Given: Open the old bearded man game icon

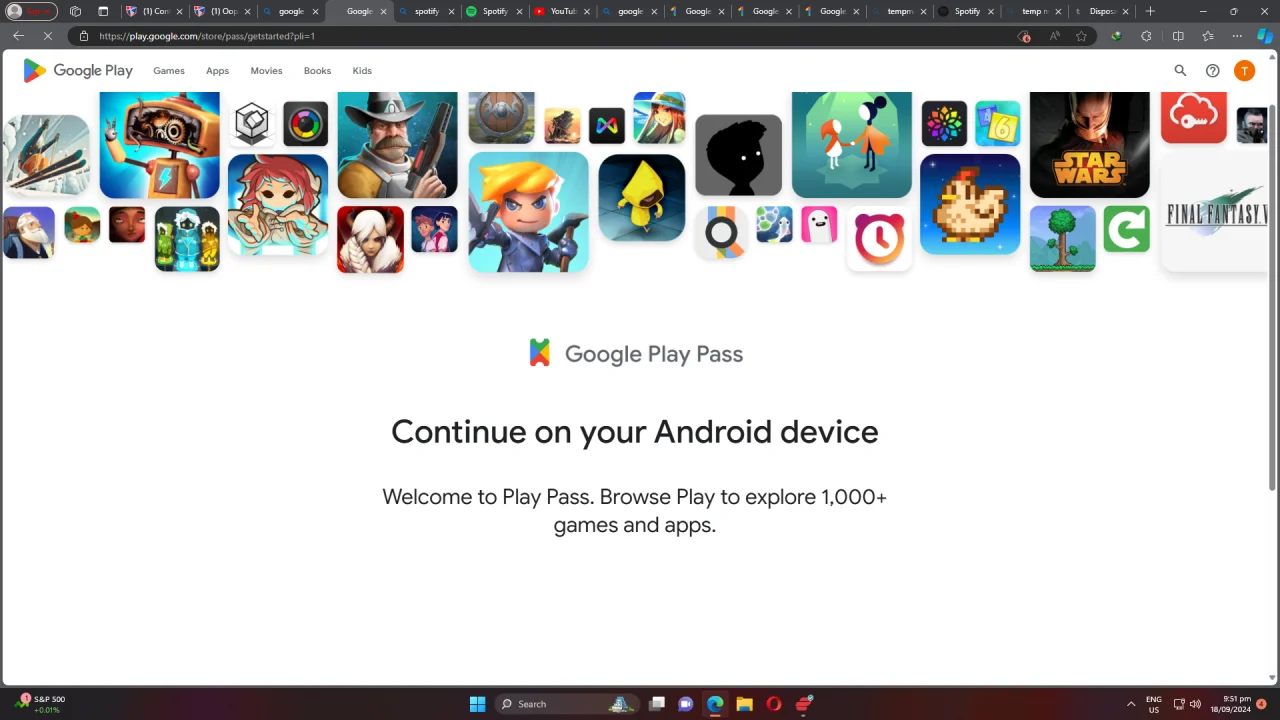Looking at the screenshot, I should (28, 232).
